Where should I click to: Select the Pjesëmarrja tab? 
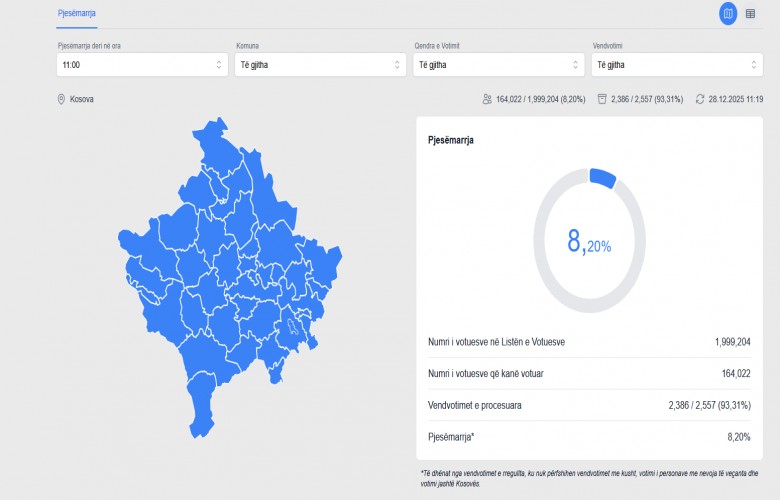click(77, 12)
